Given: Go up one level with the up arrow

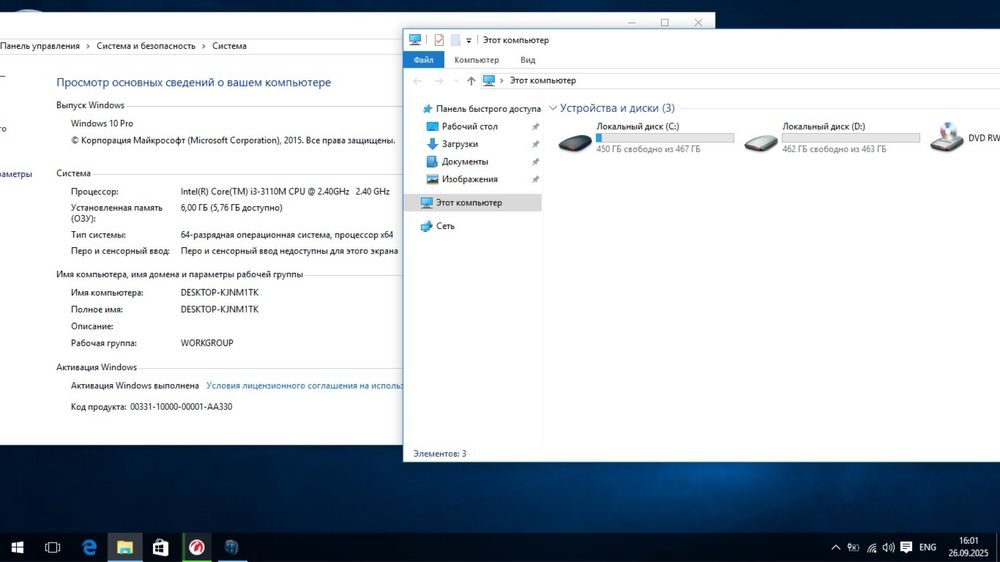Looking at the screenshot, I should [471, 80].
